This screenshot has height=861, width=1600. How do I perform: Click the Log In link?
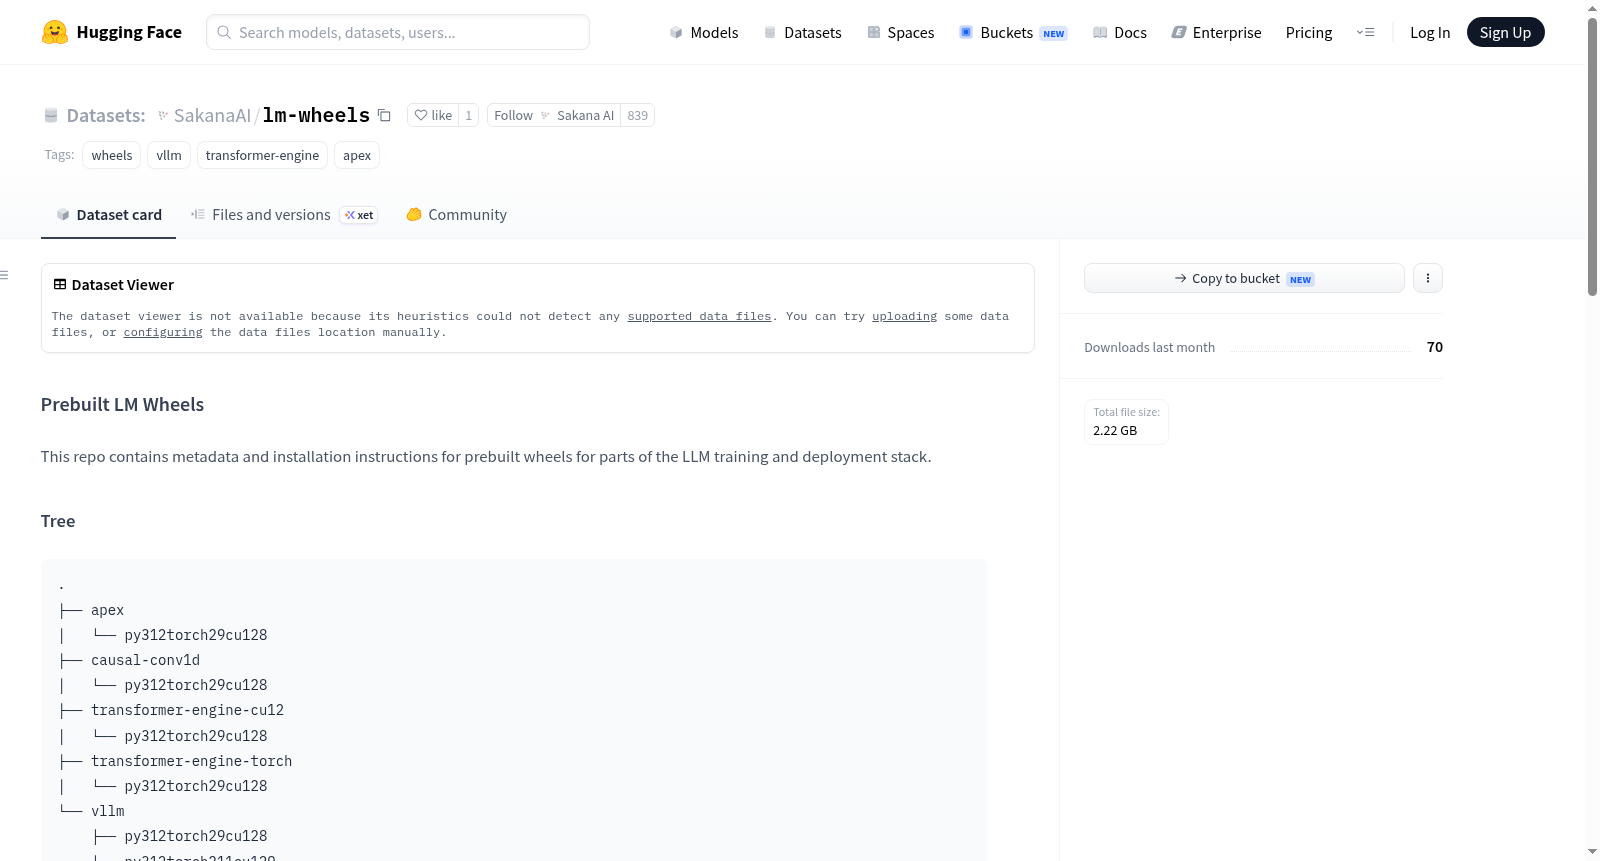click(x=1430, y=32)
